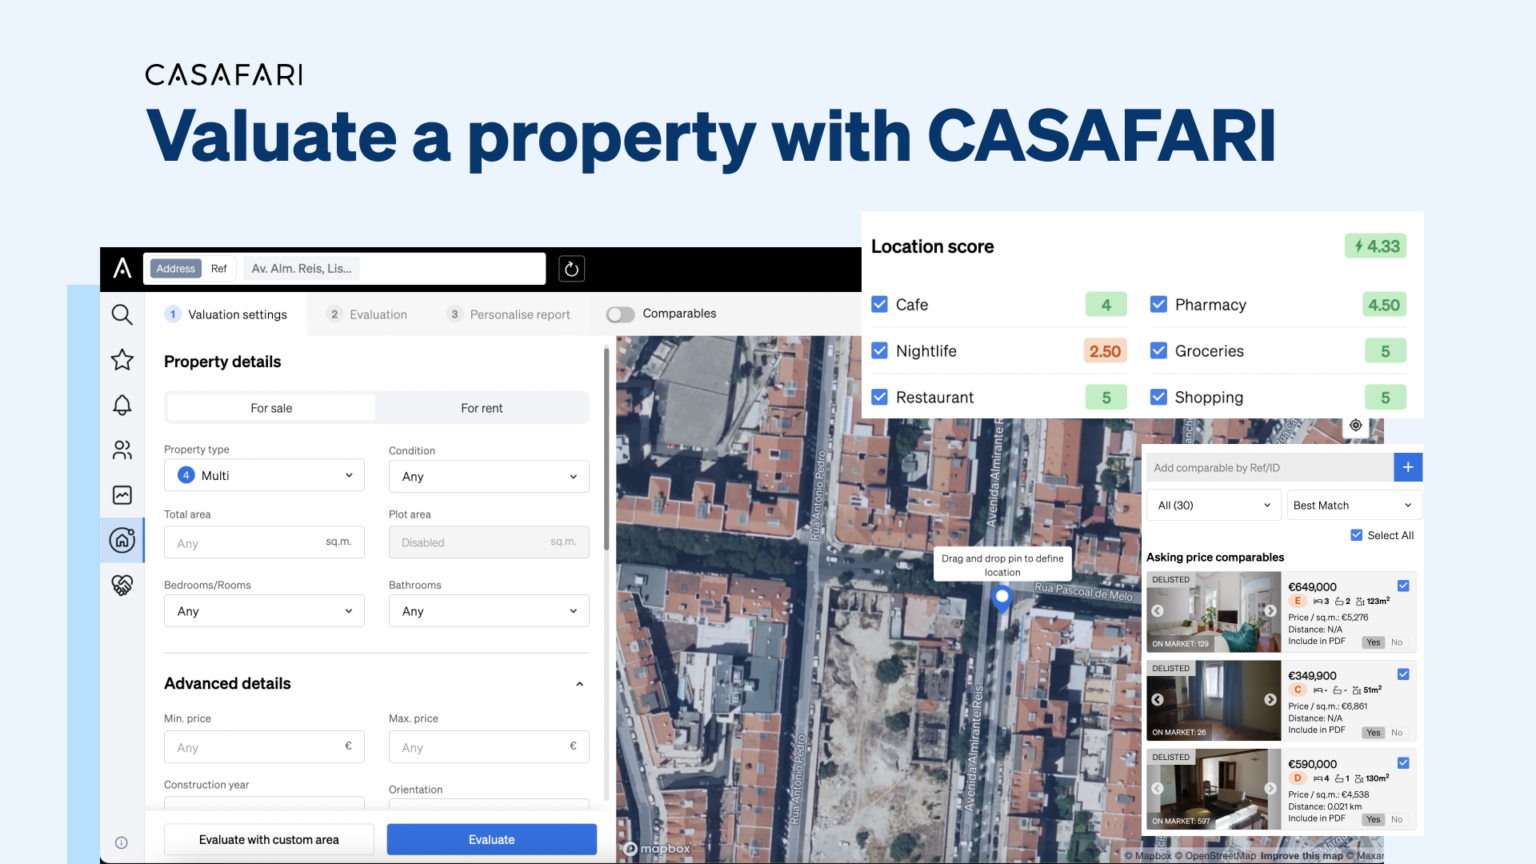Select the property valuation house icon
The height and width of the screenshot is (864, 1536).
point(122,540)
